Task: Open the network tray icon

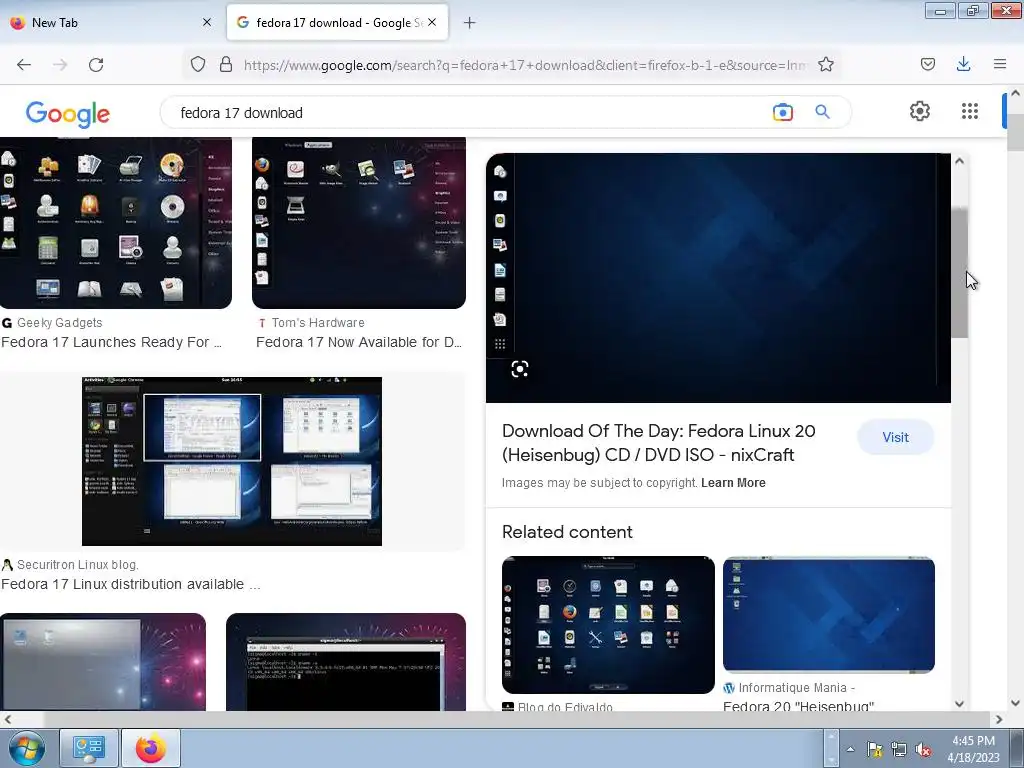Action: (x=899, y=749)
